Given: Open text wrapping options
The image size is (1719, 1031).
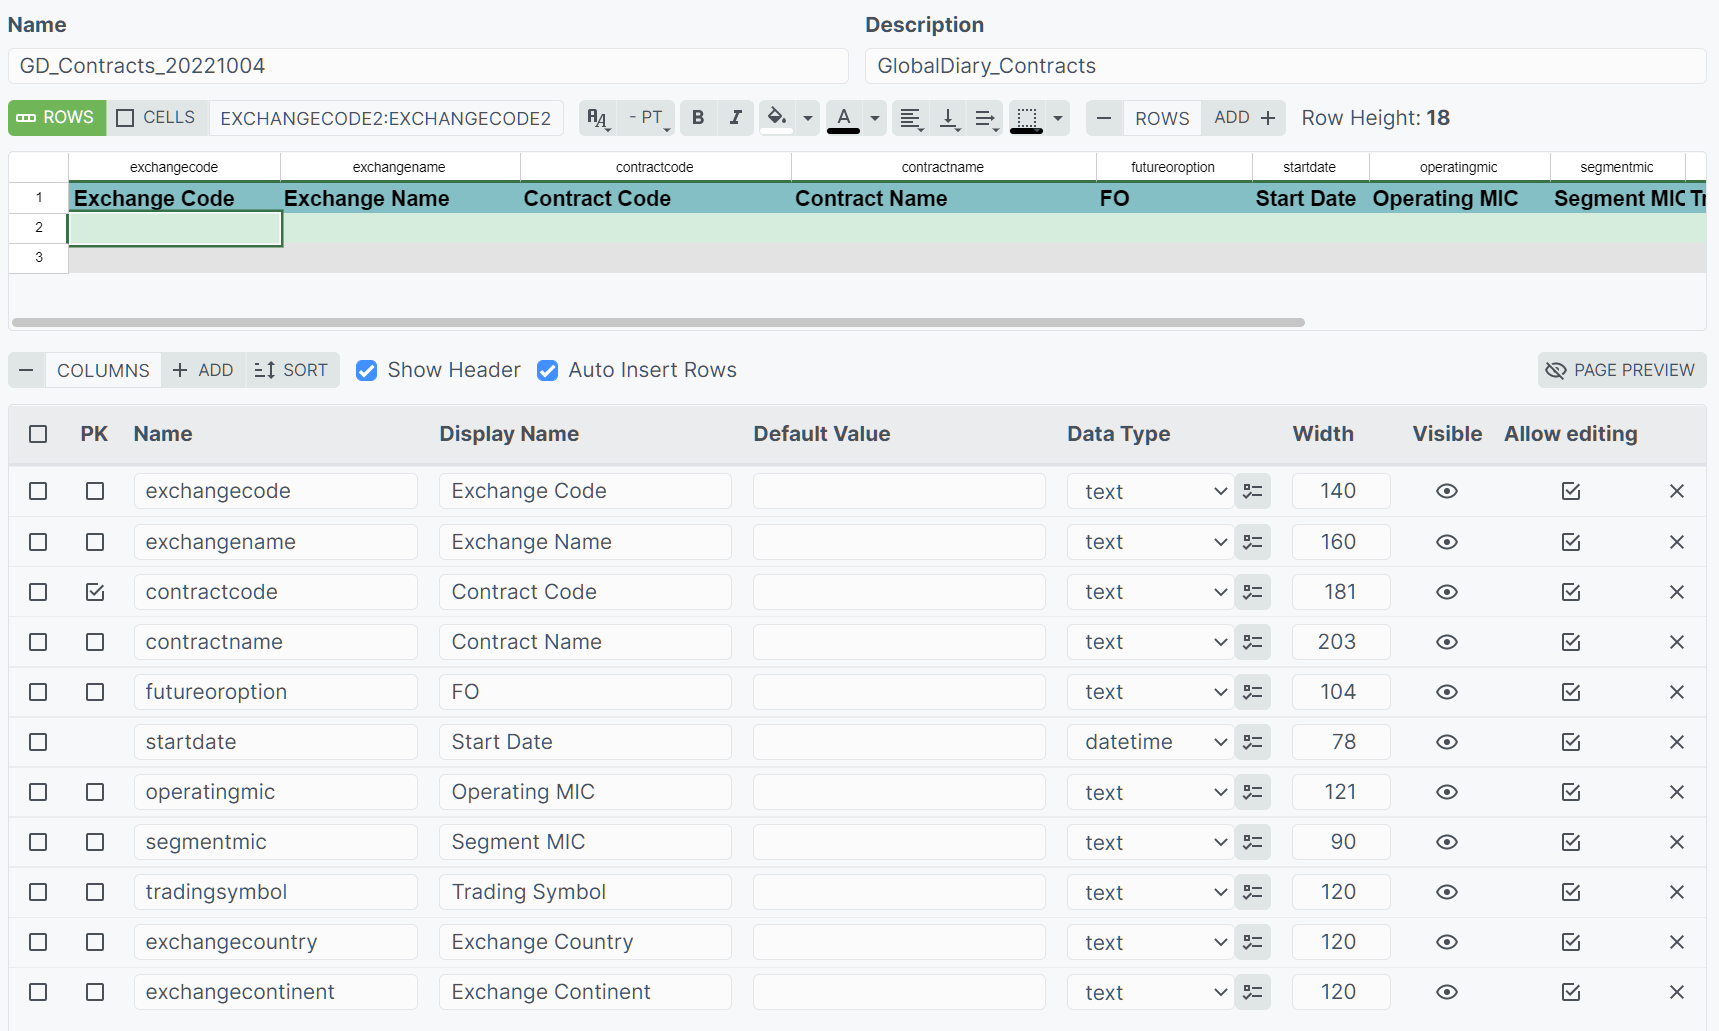Looking at the screenshot, I should 986,118.
